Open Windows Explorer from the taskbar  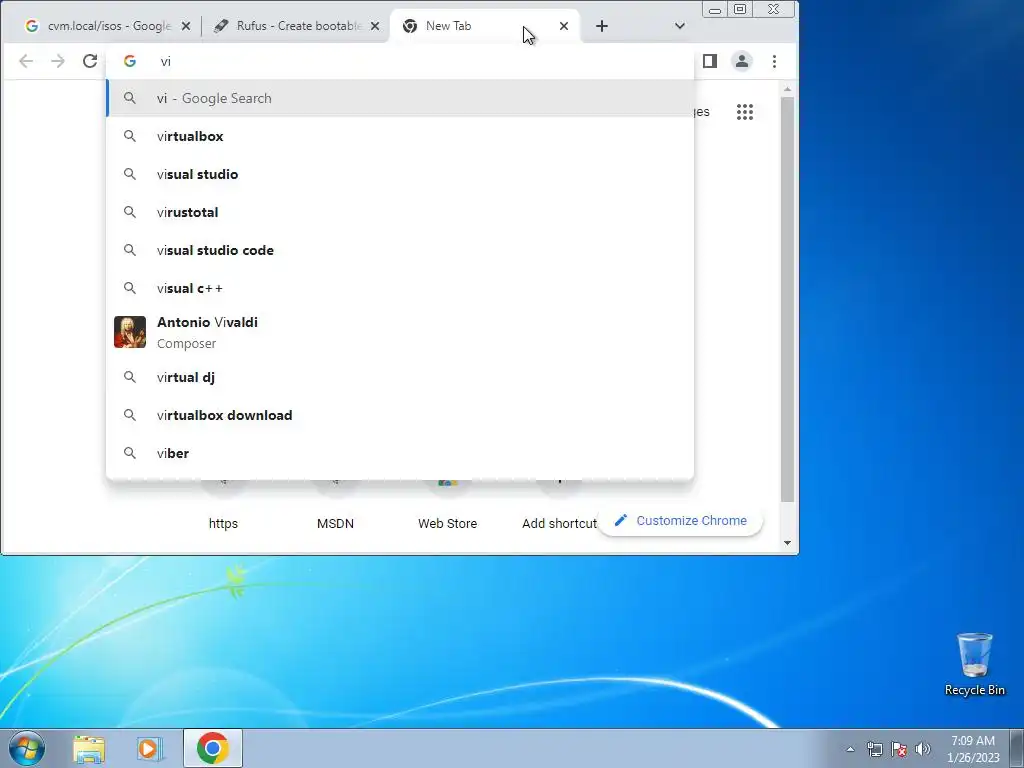tap(89, 749)
